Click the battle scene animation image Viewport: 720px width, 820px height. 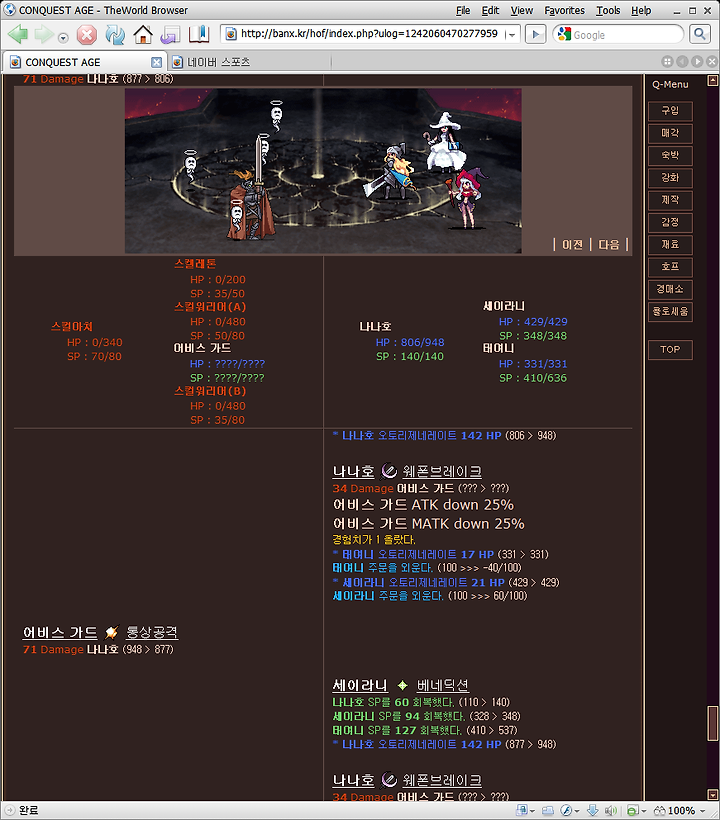point(323,171)
